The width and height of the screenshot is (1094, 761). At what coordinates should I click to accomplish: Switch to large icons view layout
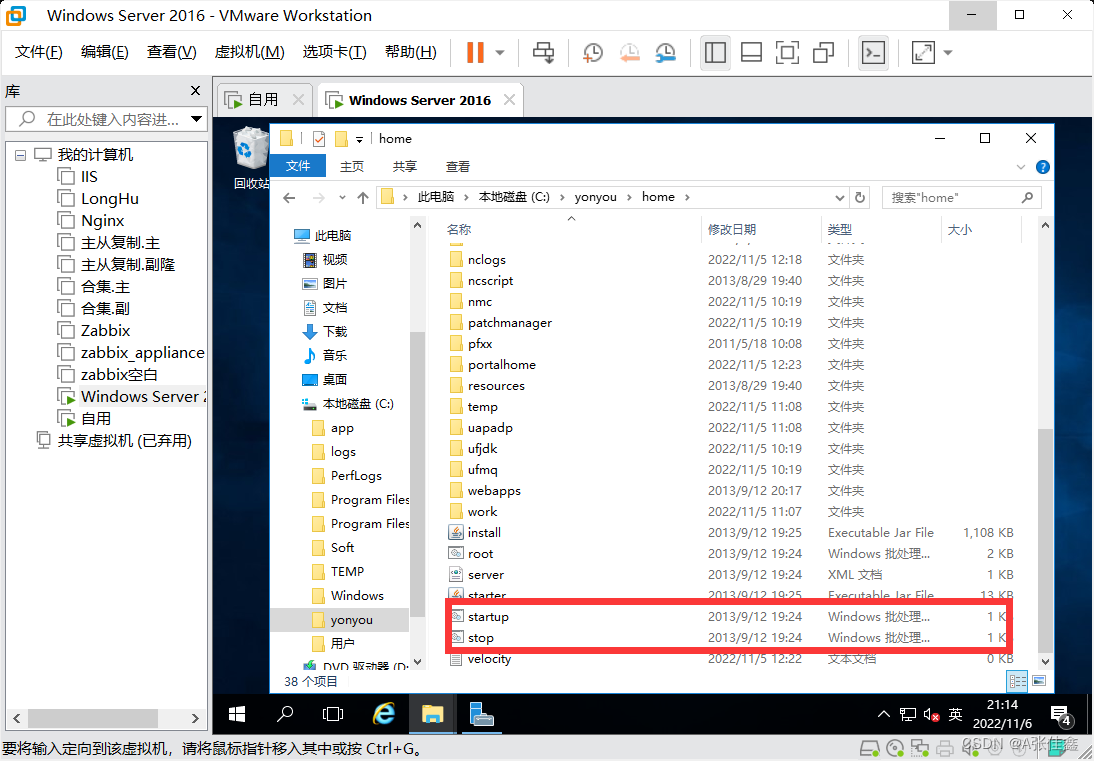(x=1038, y=681)
